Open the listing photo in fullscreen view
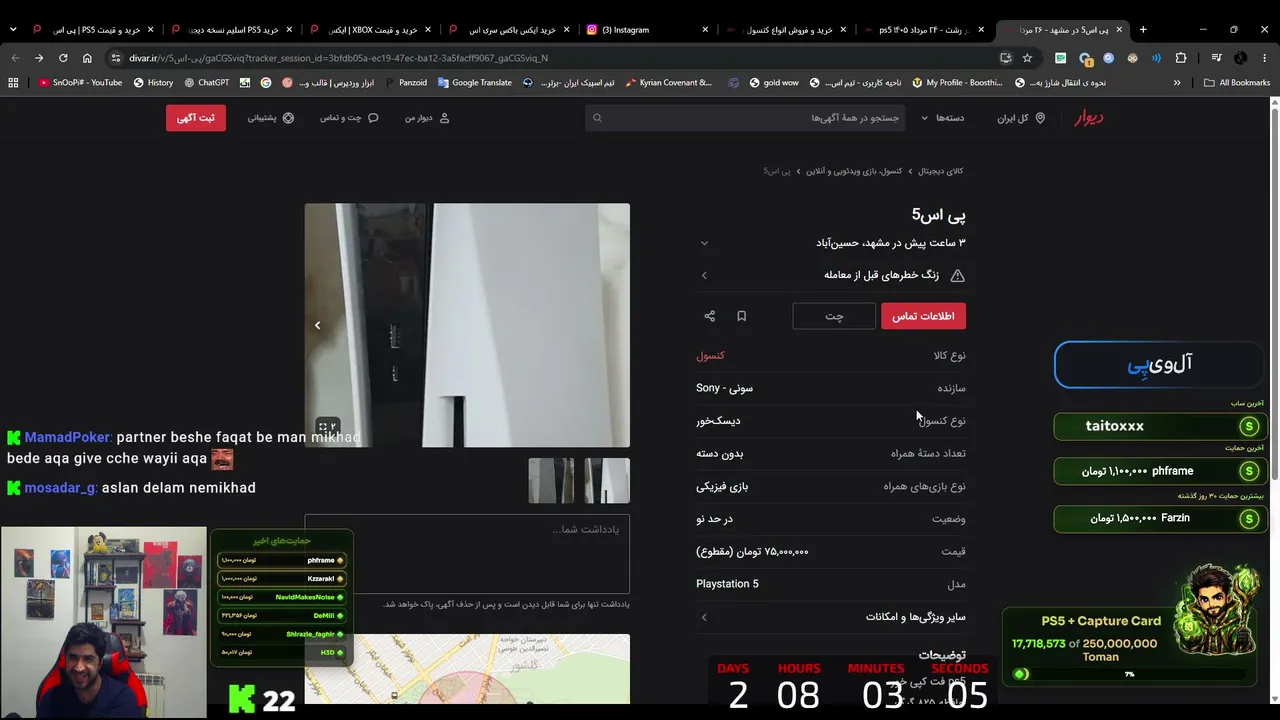Viewport: 1280px width, 720px height. (328, 427)
